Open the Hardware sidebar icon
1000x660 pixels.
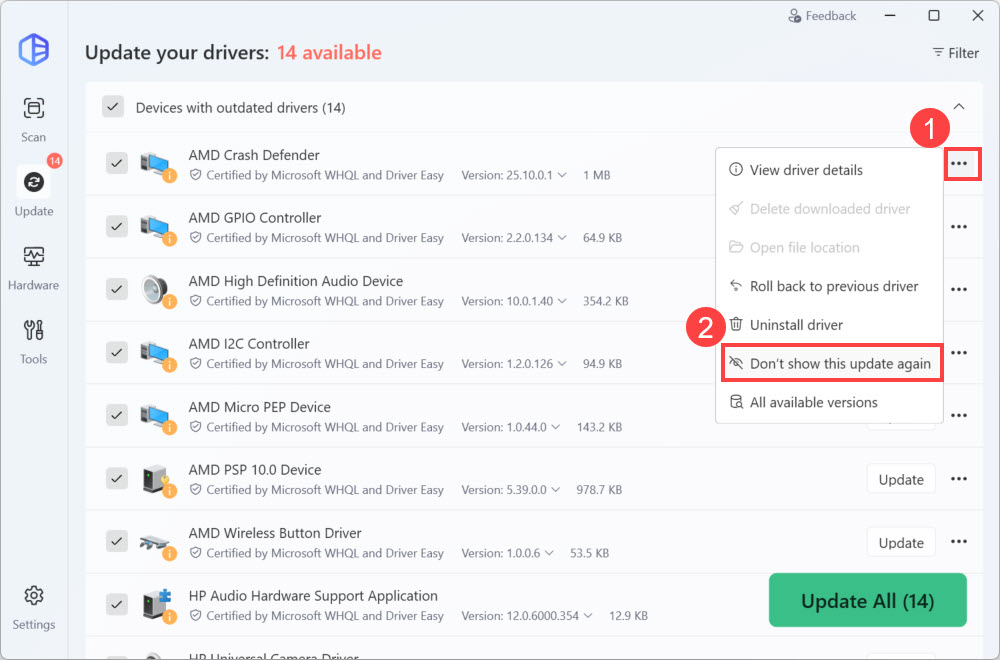[x=34, y=265]
